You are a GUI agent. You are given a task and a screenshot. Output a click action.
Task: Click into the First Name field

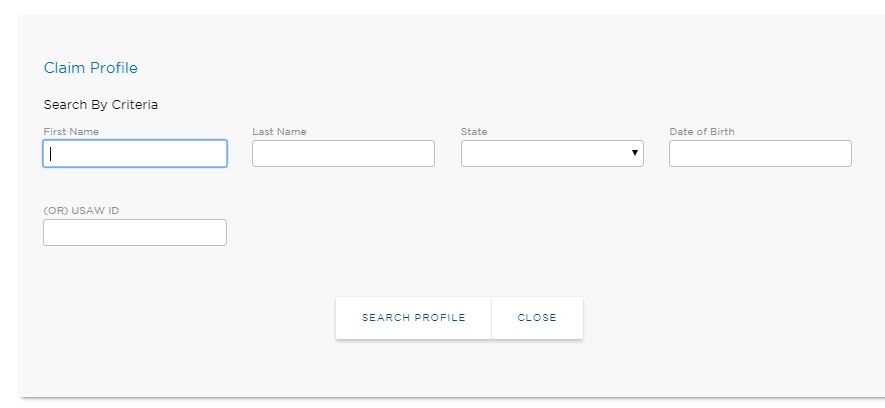click(135, 153)
